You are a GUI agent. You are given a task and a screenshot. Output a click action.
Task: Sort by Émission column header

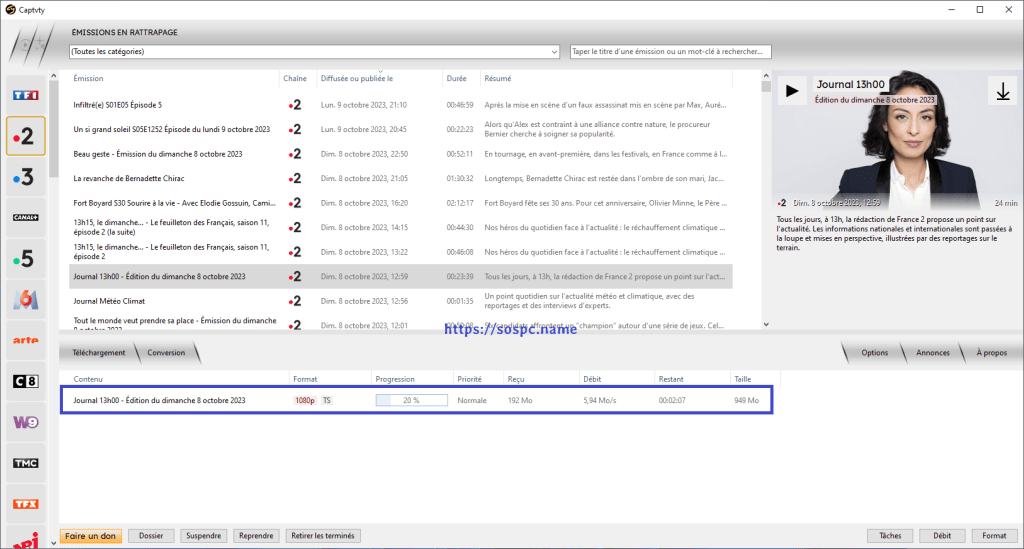88,78
